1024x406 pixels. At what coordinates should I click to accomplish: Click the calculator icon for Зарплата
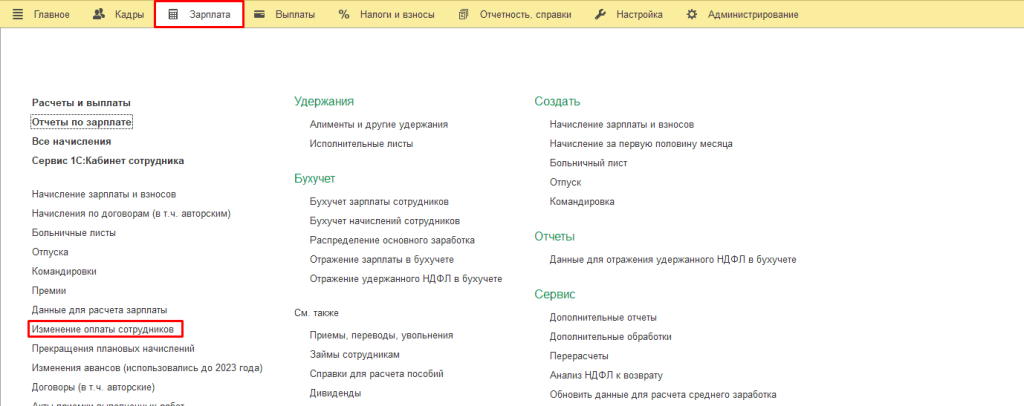pos(173,15)
